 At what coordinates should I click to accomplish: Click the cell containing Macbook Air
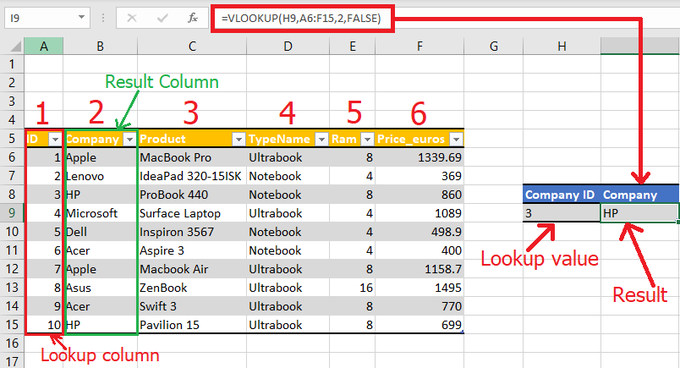192,269
